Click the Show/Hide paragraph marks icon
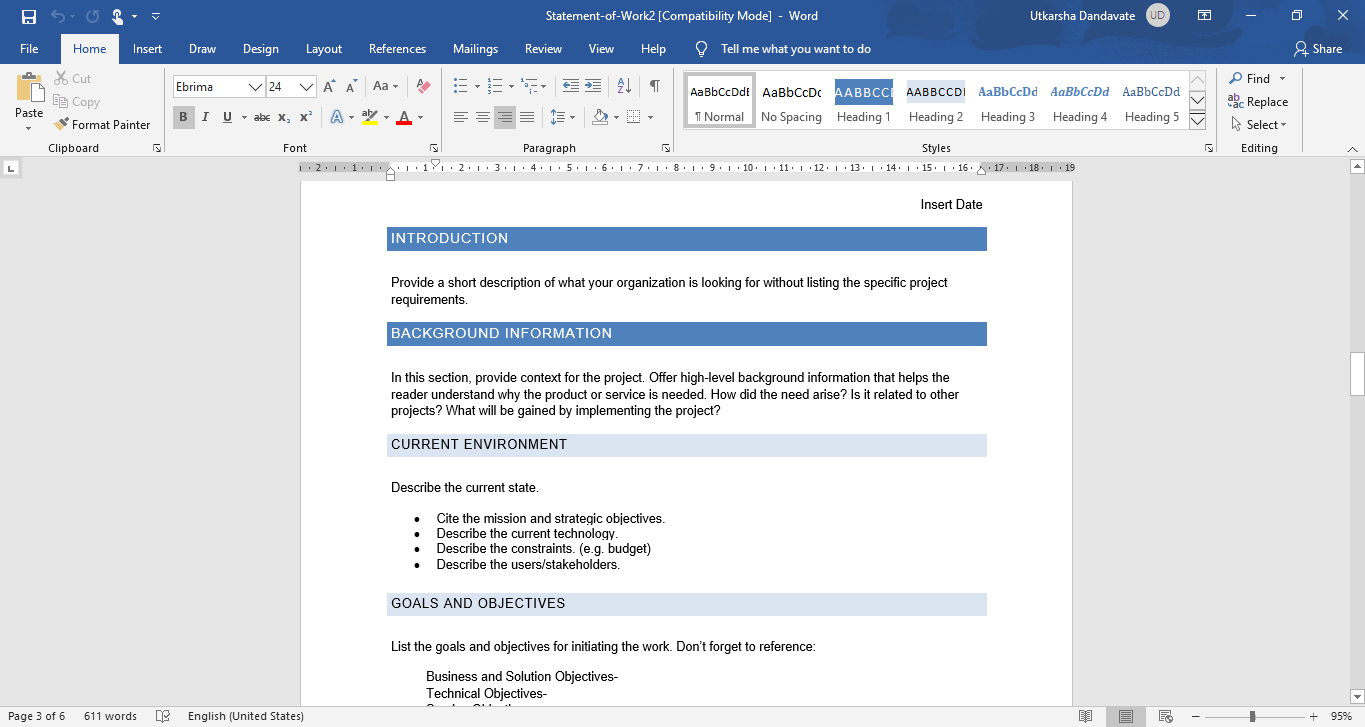The image size is (1365, 727). point(654,87)
